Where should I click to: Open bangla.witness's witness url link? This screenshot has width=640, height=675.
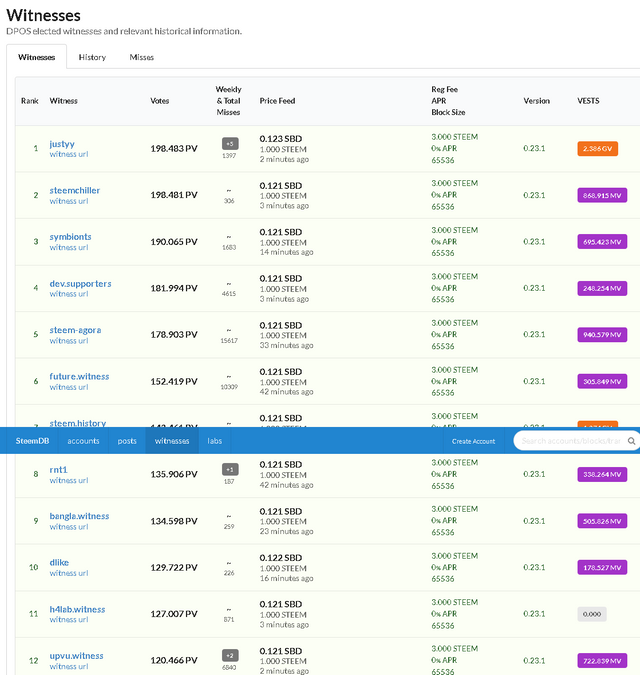click(69, 527)
